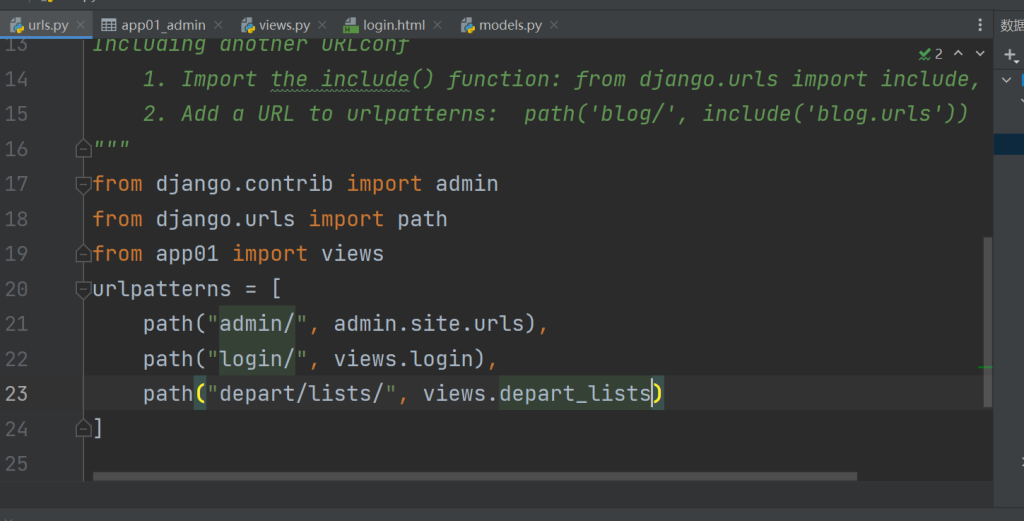This screenshot has width=1024, height=521.
Task: Click the vertical editor scrollbar
Action: [x=988, y=320]
